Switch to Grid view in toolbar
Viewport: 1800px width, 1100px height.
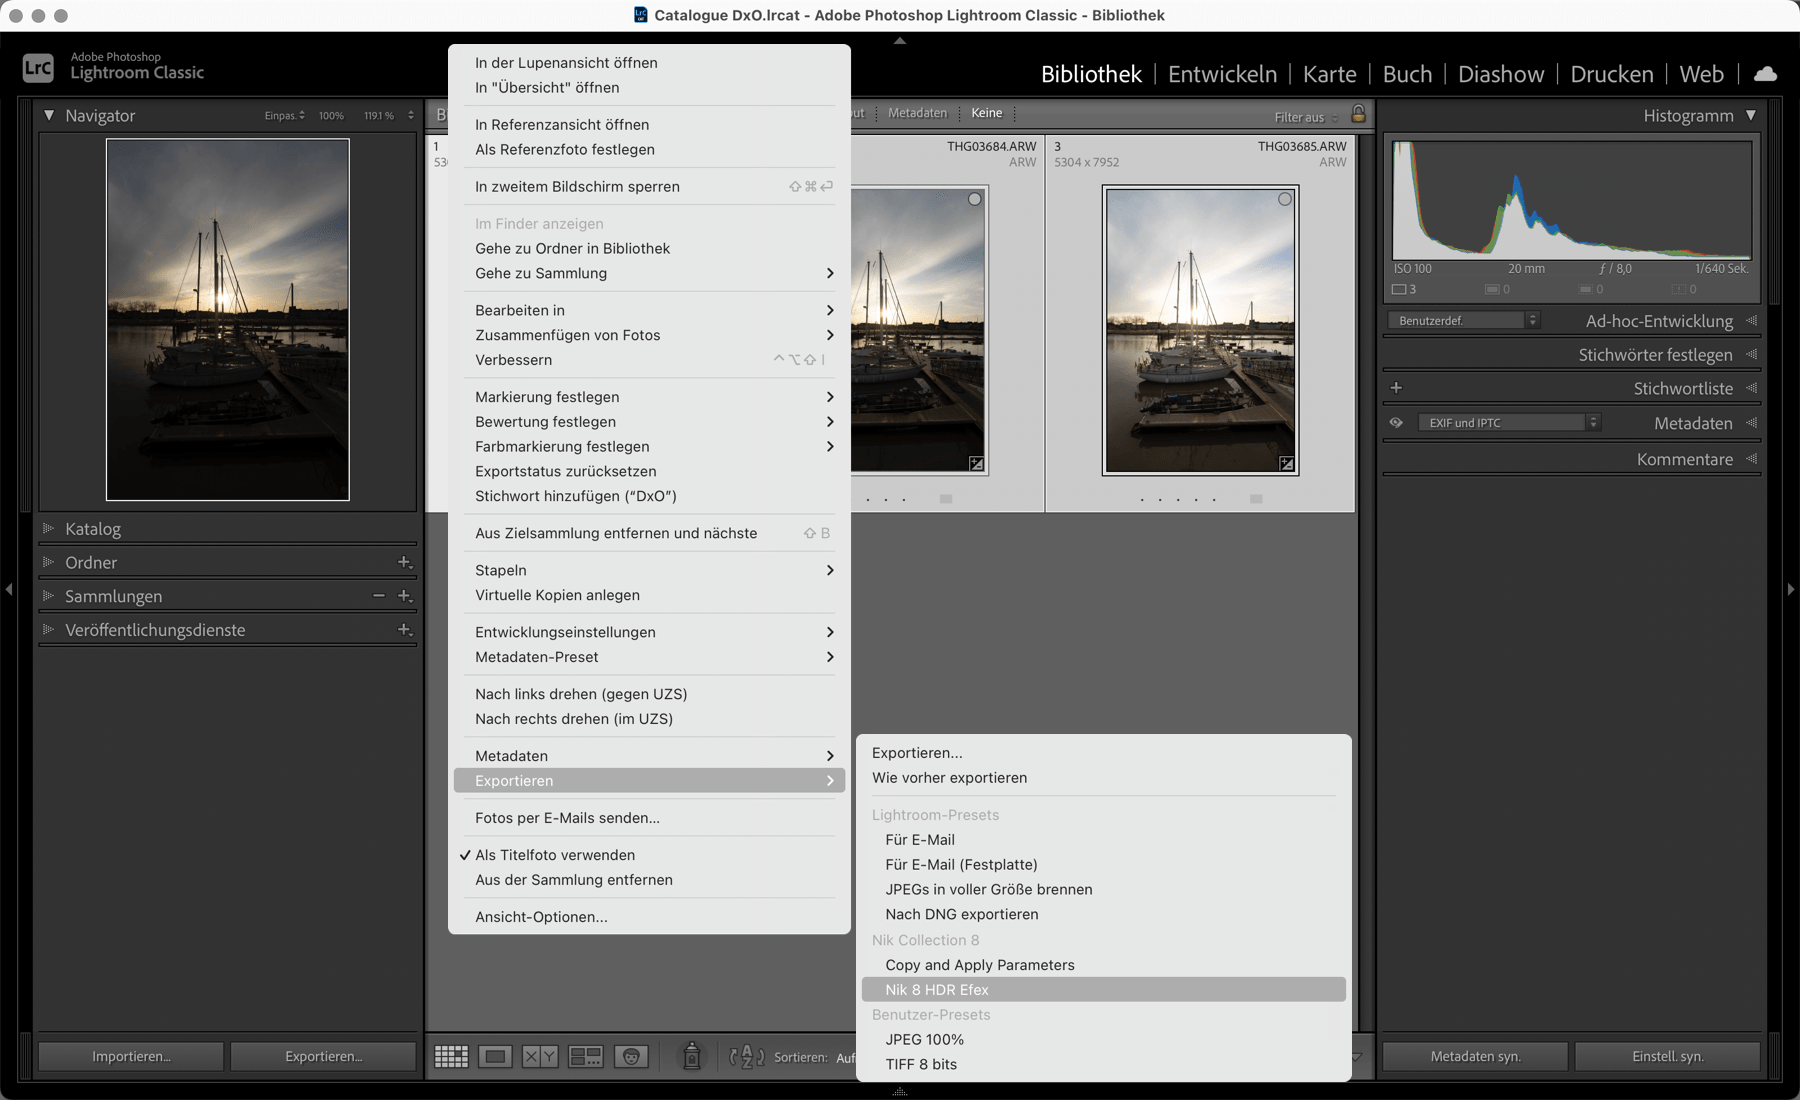(x=451, y=1056)
